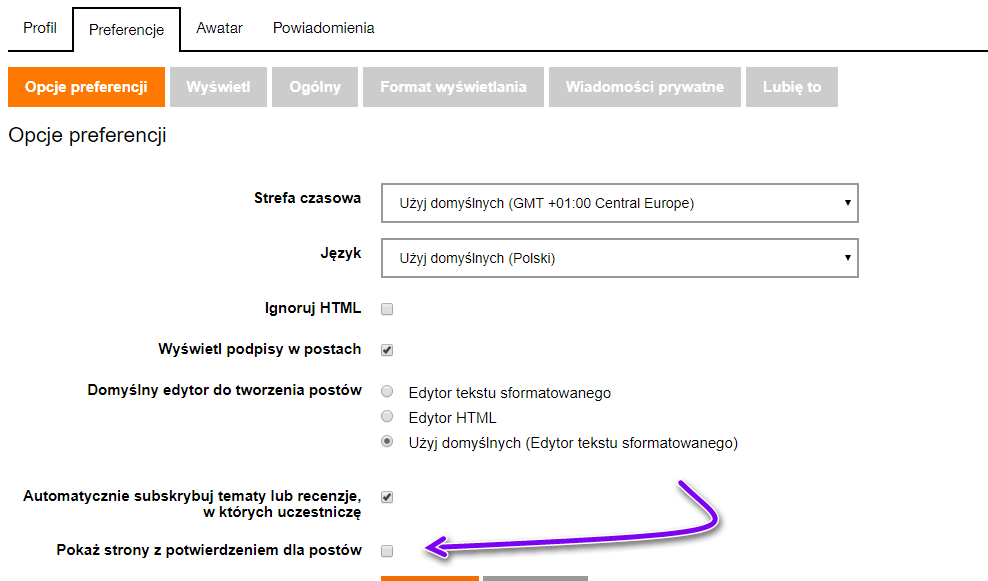Expand the Strefa czasowa dropdown
Screen dimensions: 988x581
[x=620, y=203]
